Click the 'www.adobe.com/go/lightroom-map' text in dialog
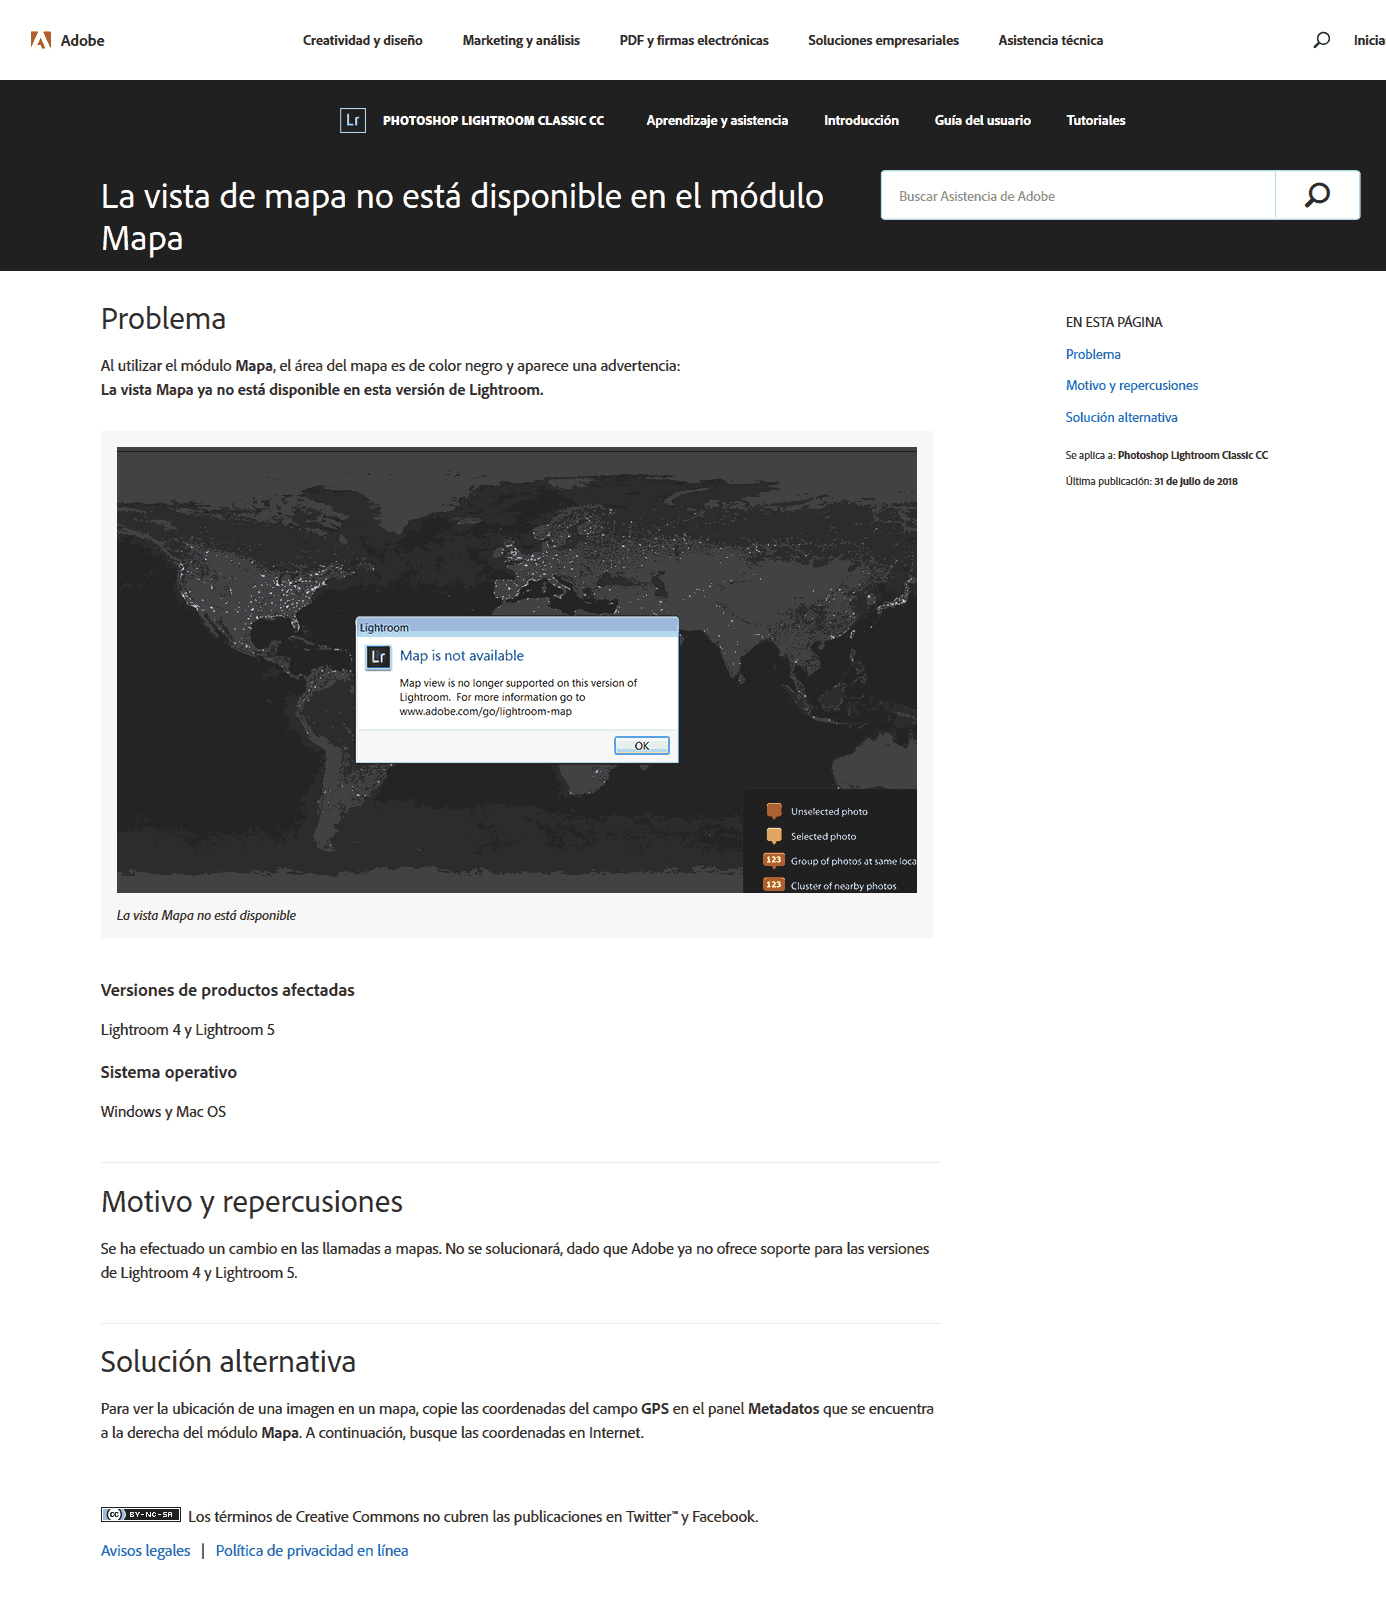 pyautogui.click(x=486, y=712)
